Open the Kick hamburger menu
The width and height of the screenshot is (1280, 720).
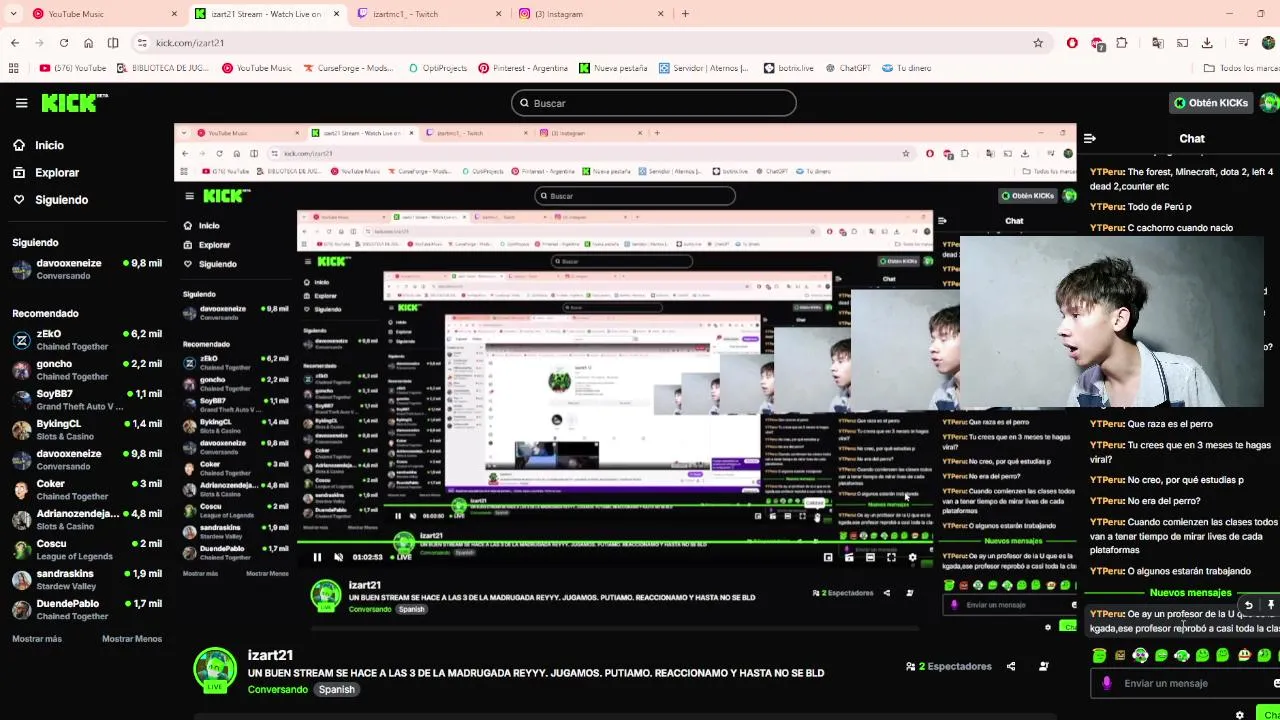[x=21, y=103]
